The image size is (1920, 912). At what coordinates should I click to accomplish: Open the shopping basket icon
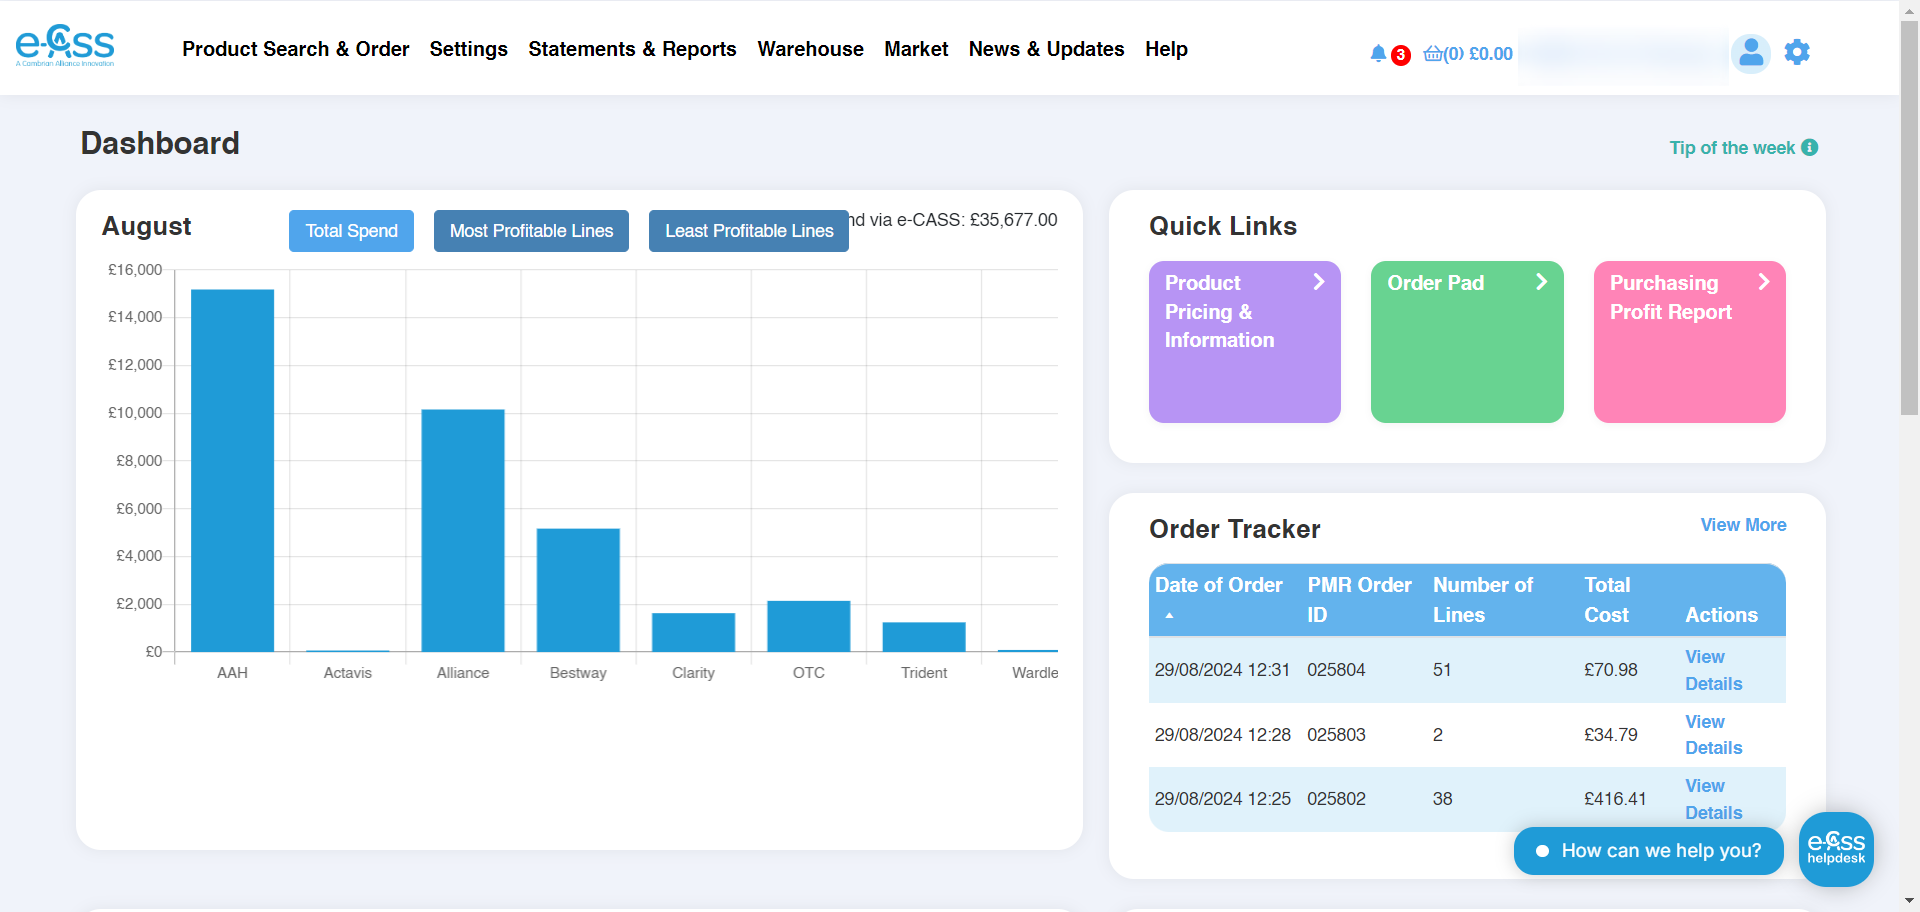pos(1433,54)
